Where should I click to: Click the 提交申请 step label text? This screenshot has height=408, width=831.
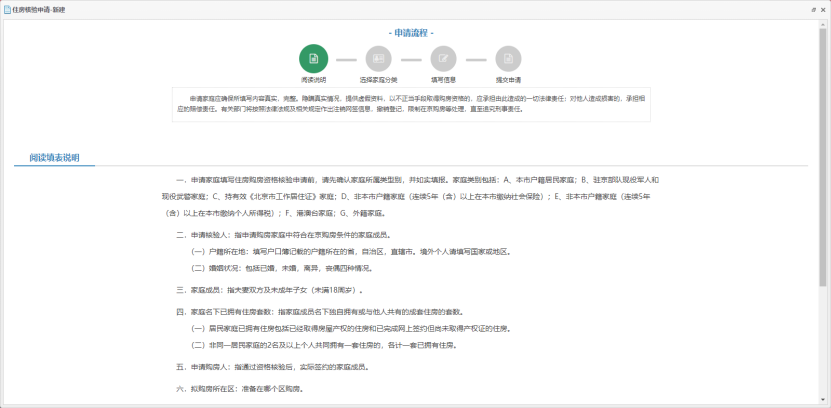(508, 79)
